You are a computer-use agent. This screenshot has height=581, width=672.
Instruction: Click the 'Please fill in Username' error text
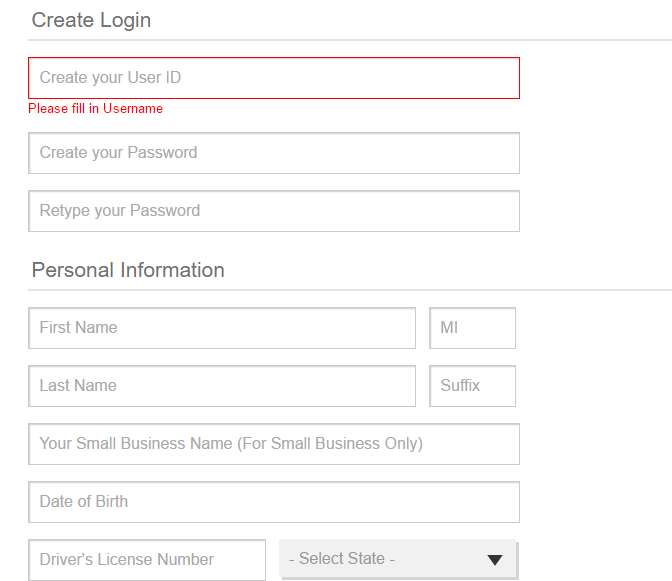tap(96, 108)
